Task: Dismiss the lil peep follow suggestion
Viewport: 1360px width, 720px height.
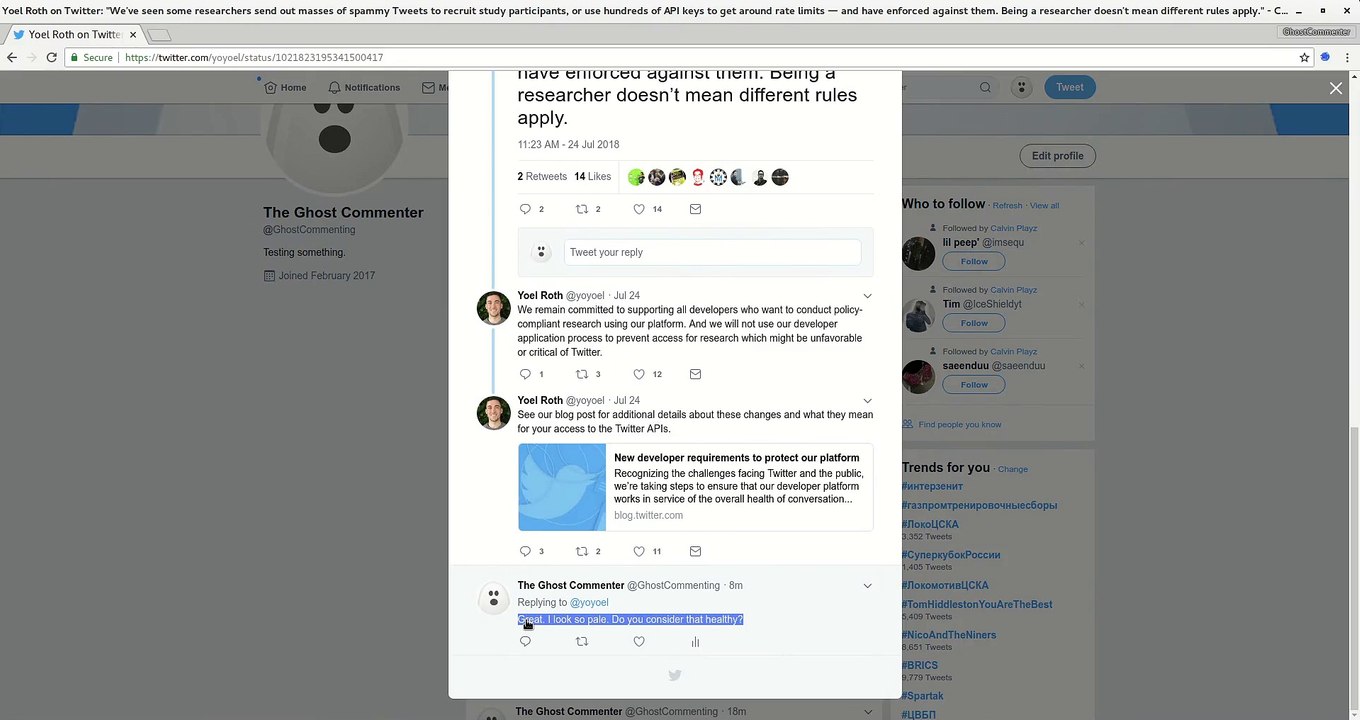Action: [1081, 243]
